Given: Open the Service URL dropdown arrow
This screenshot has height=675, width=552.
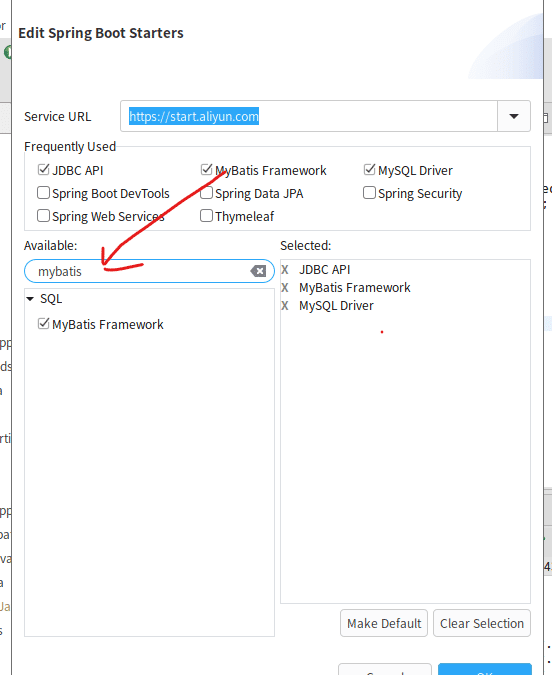Looking at the screenshot, I should pos(514,116).
